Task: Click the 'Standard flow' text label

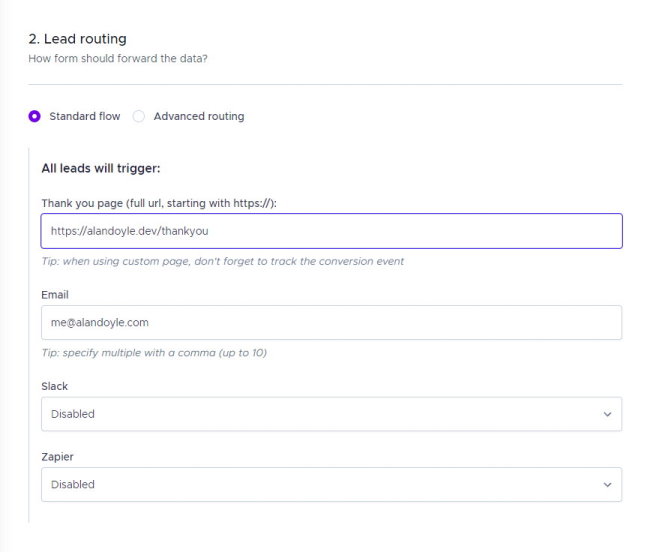Action: tap(85, 116)
